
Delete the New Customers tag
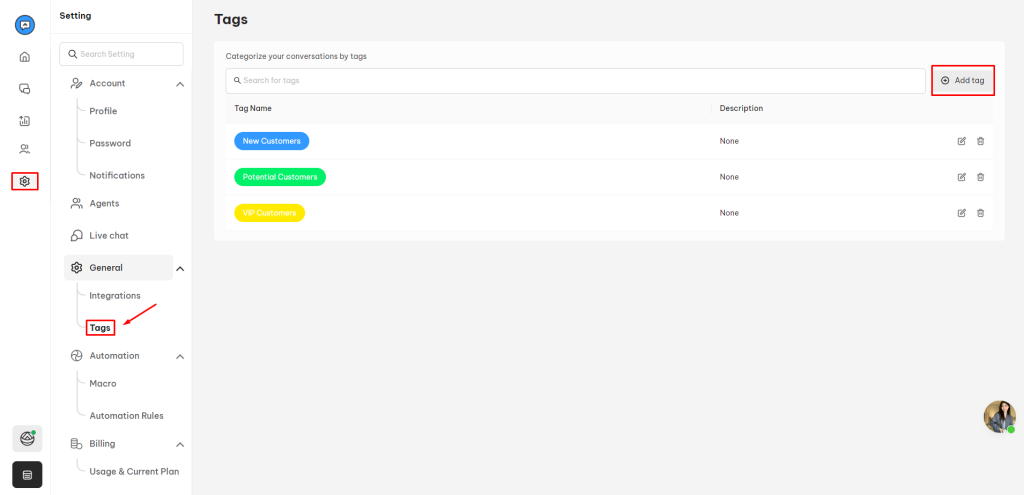980,141
